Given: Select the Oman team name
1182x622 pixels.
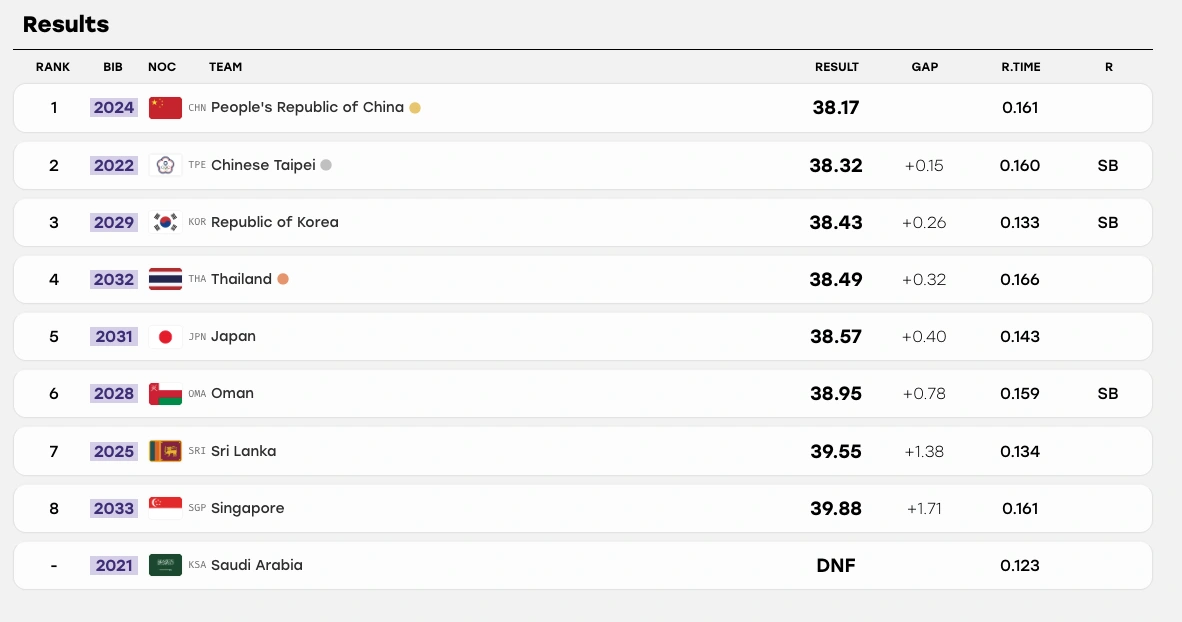Looking at the screenshot, I should [232, 394].
